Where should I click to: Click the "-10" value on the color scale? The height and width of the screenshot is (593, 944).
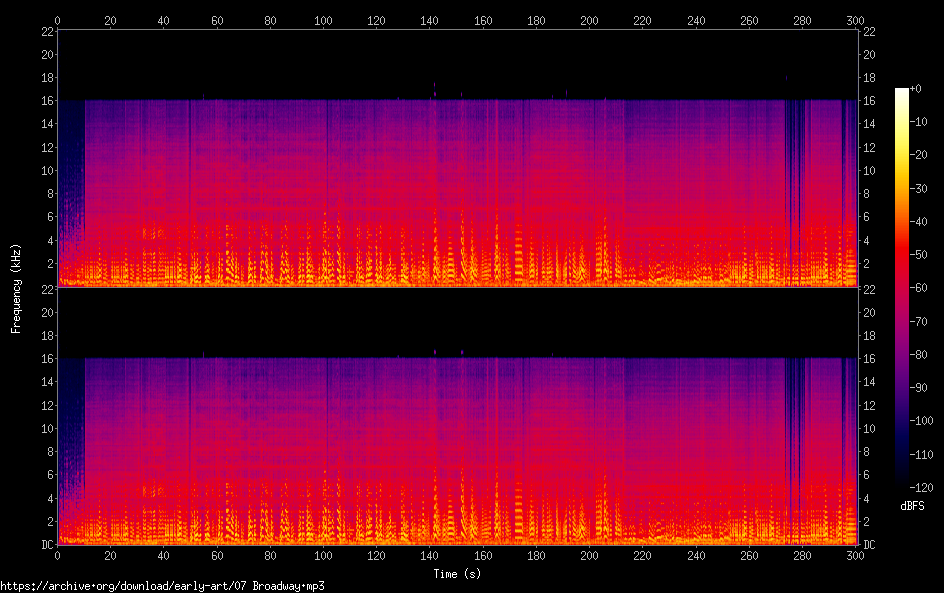(918, 122)
